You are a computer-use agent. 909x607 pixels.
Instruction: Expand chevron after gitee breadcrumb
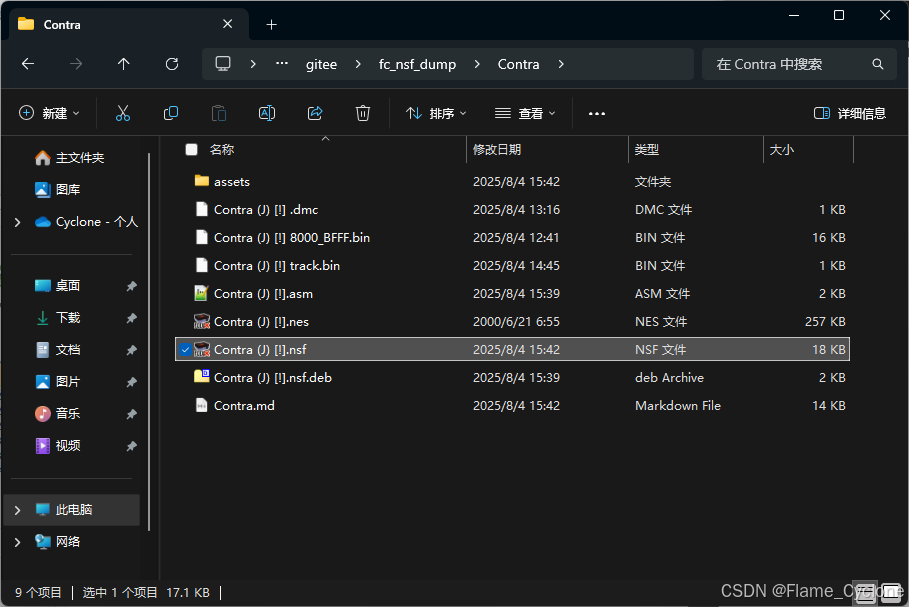[x=358, y=64]
